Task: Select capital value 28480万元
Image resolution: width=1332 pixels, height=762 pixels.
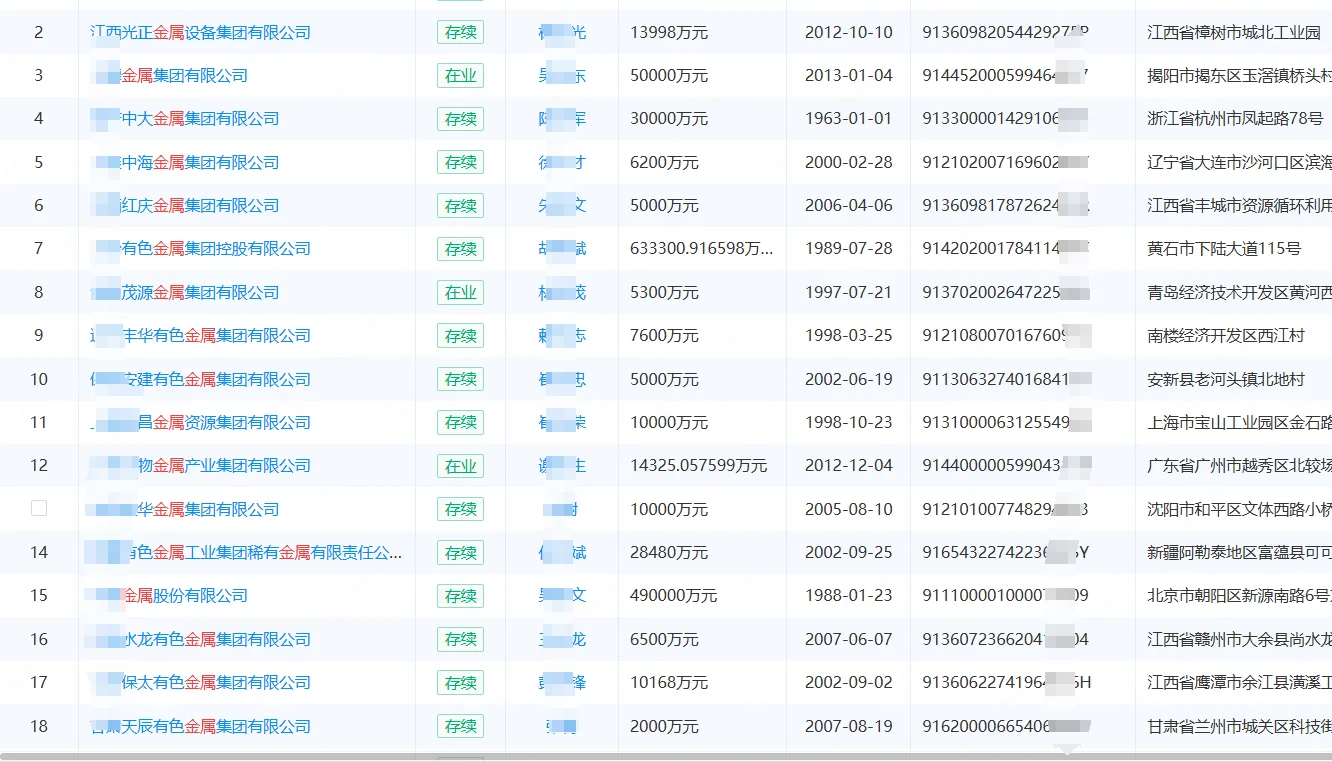Action: (x=669, y=552)
